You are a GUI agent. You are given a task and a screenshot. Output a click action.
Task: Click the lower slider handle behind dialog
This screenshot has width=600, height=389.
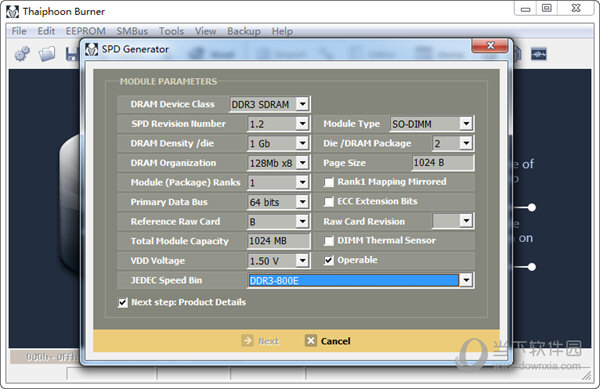tap(532, 267)
